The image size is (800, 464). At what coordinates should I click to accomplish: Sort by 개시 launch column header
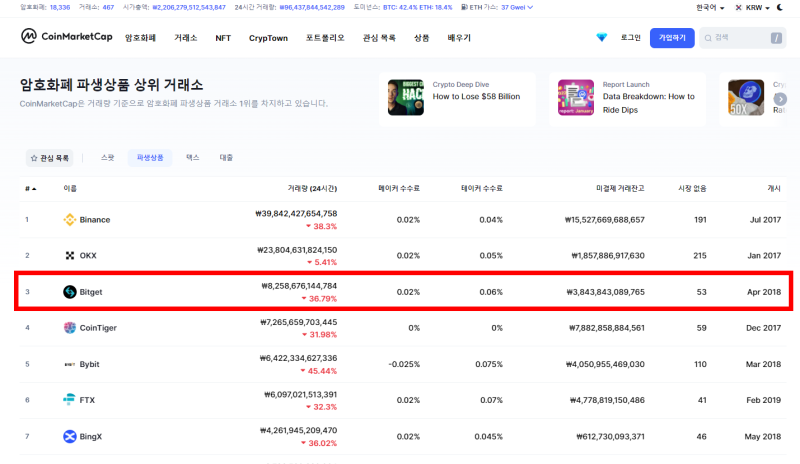click(x=774, y=188)
